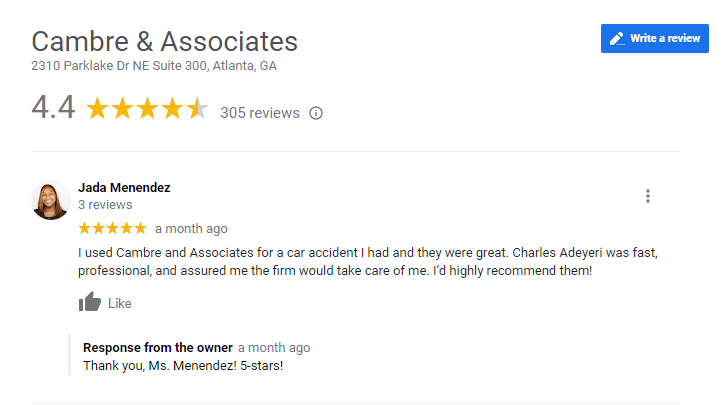Click the owner response 'a month ago' timestamp
This screenshot has height=405, width=722.
(x=274, y=348)
